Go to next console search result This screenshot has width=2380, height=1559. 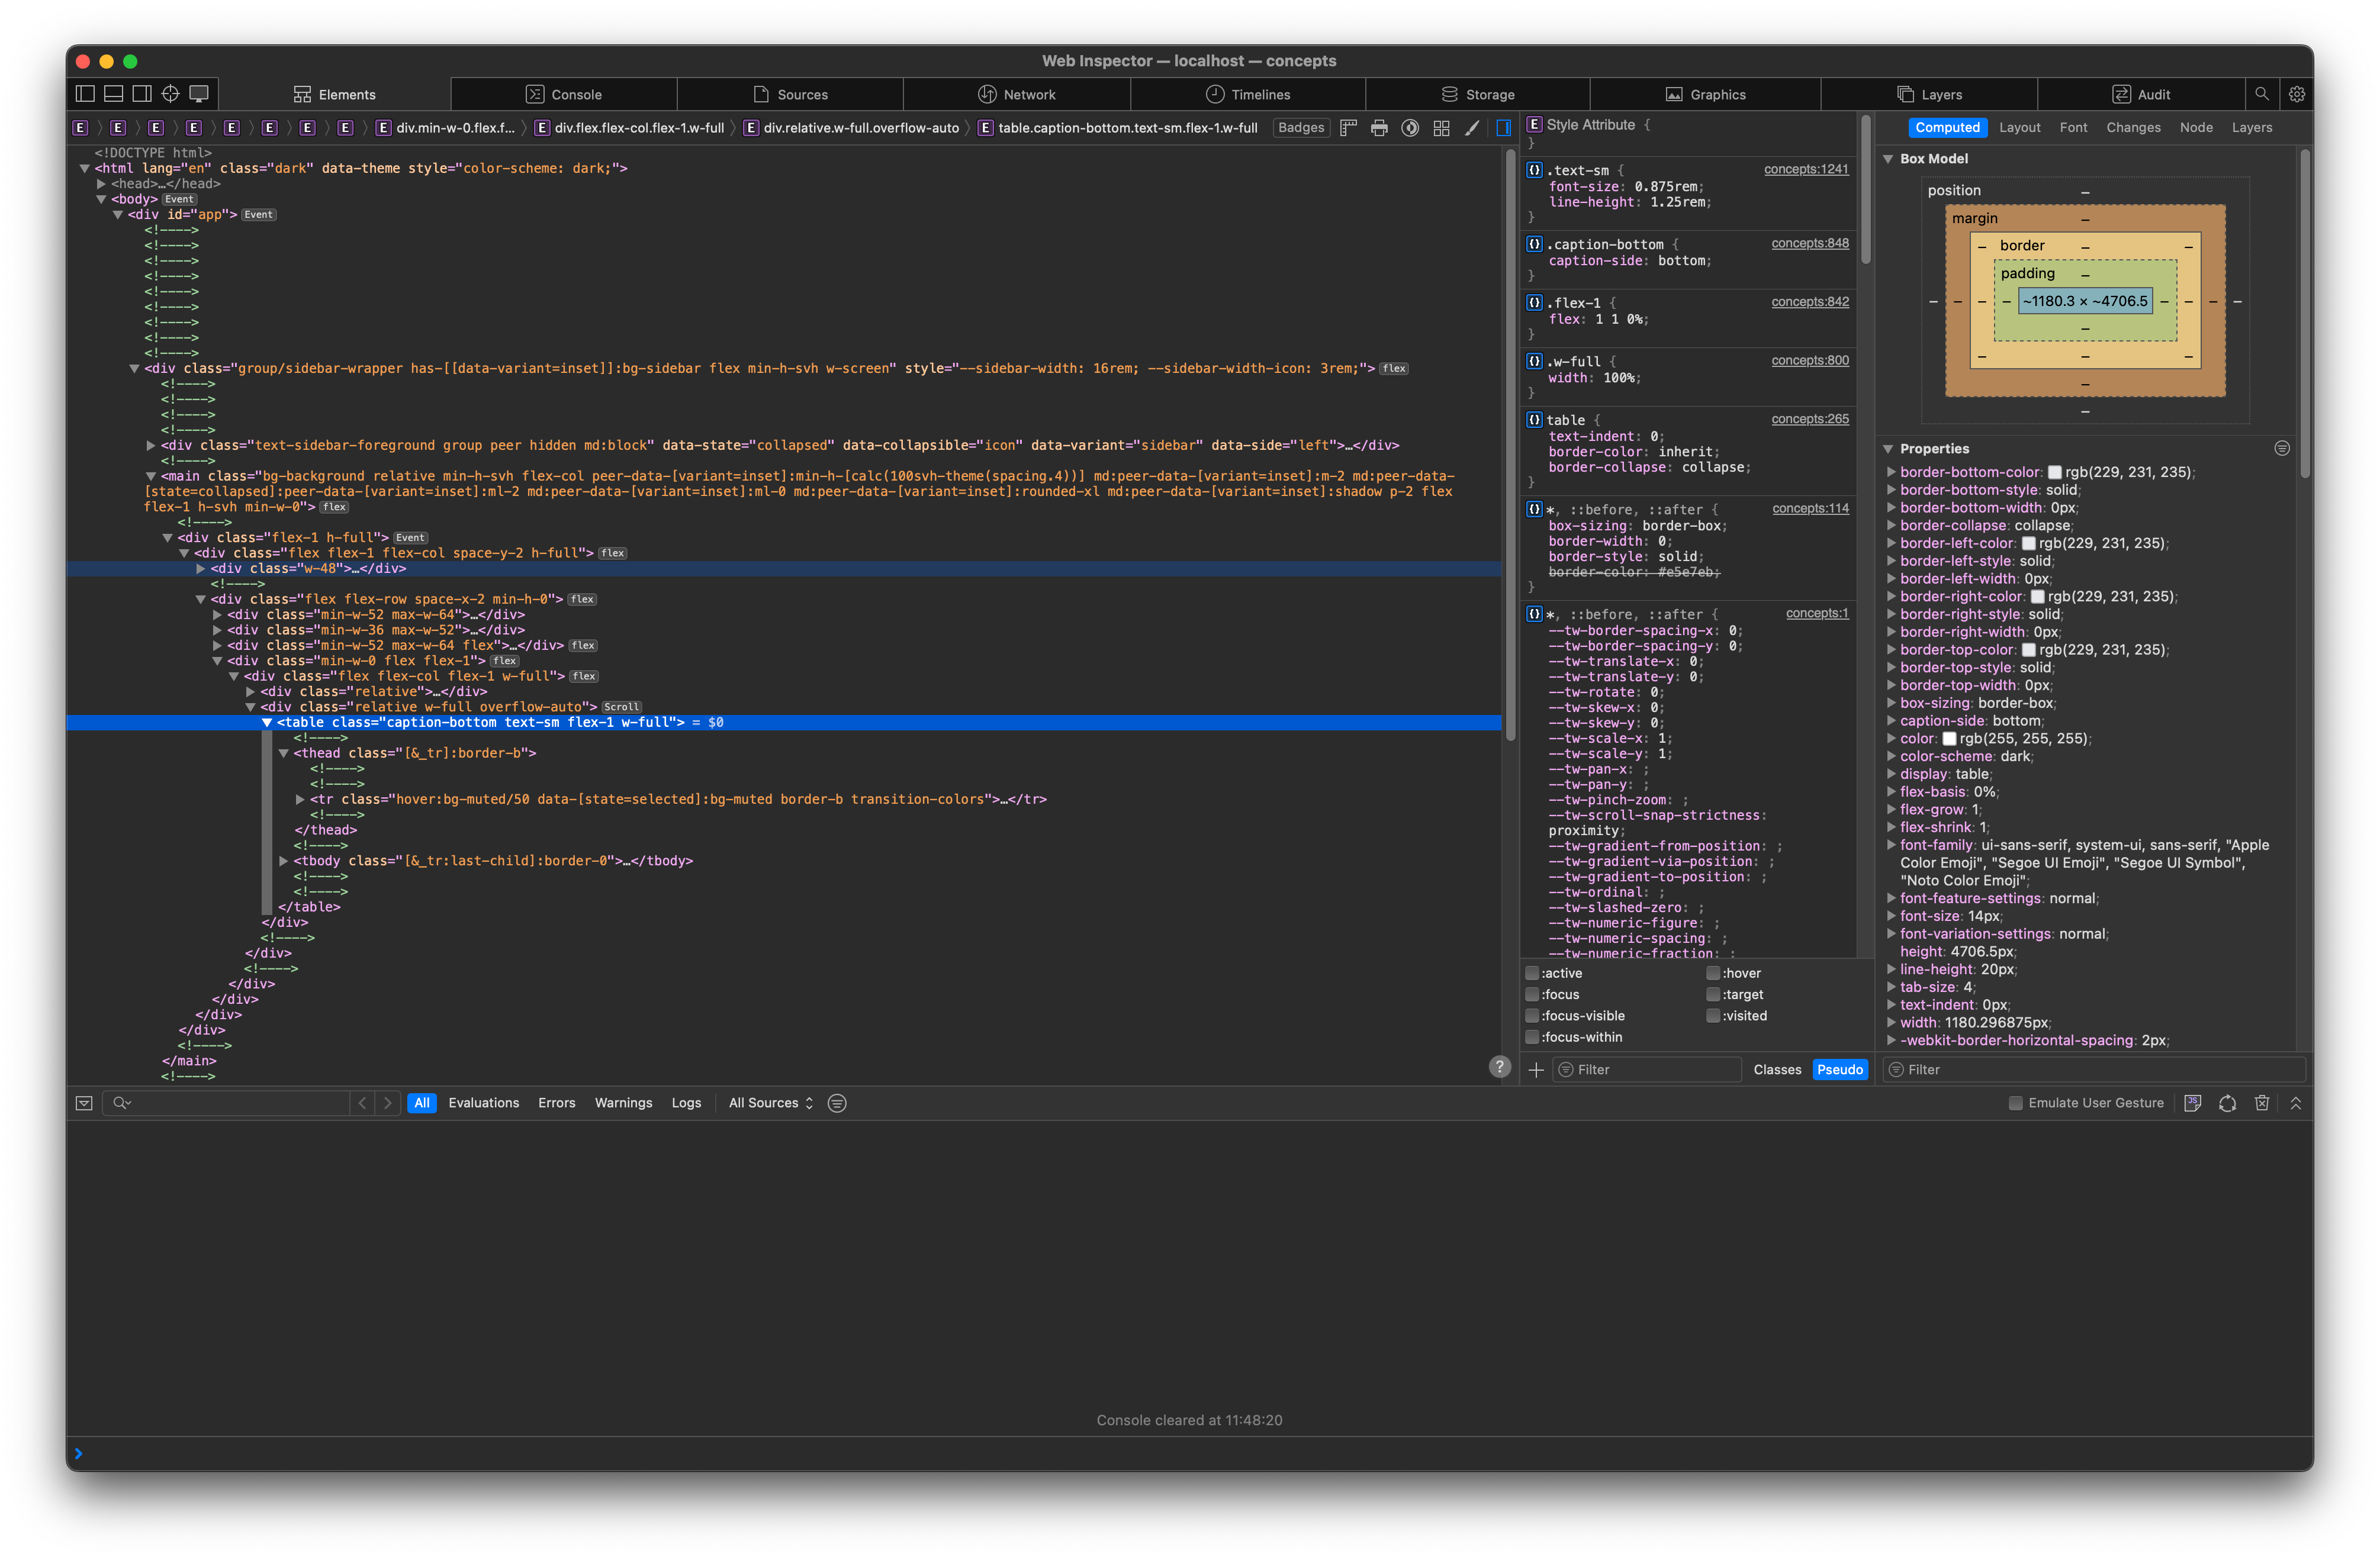(x=388, y=1103)
